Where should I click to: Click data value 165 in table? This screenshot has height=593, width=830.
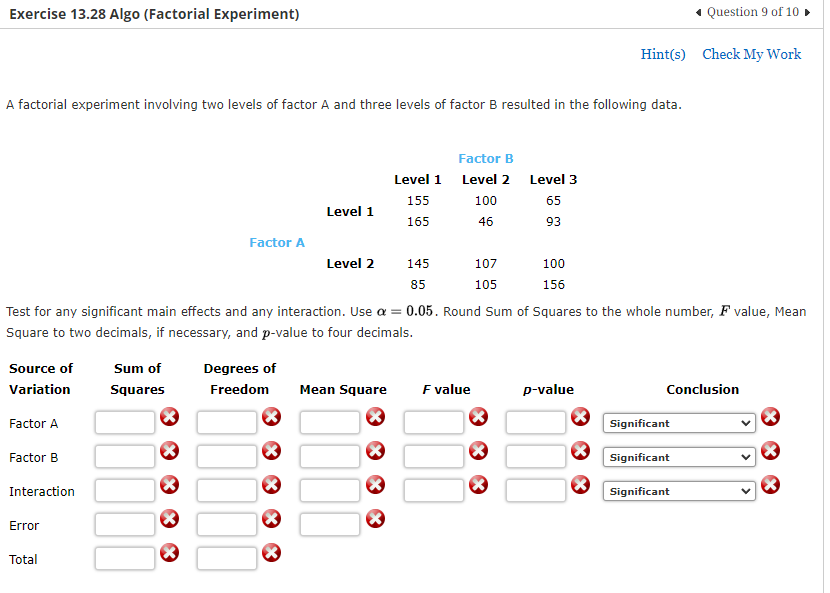418,221
